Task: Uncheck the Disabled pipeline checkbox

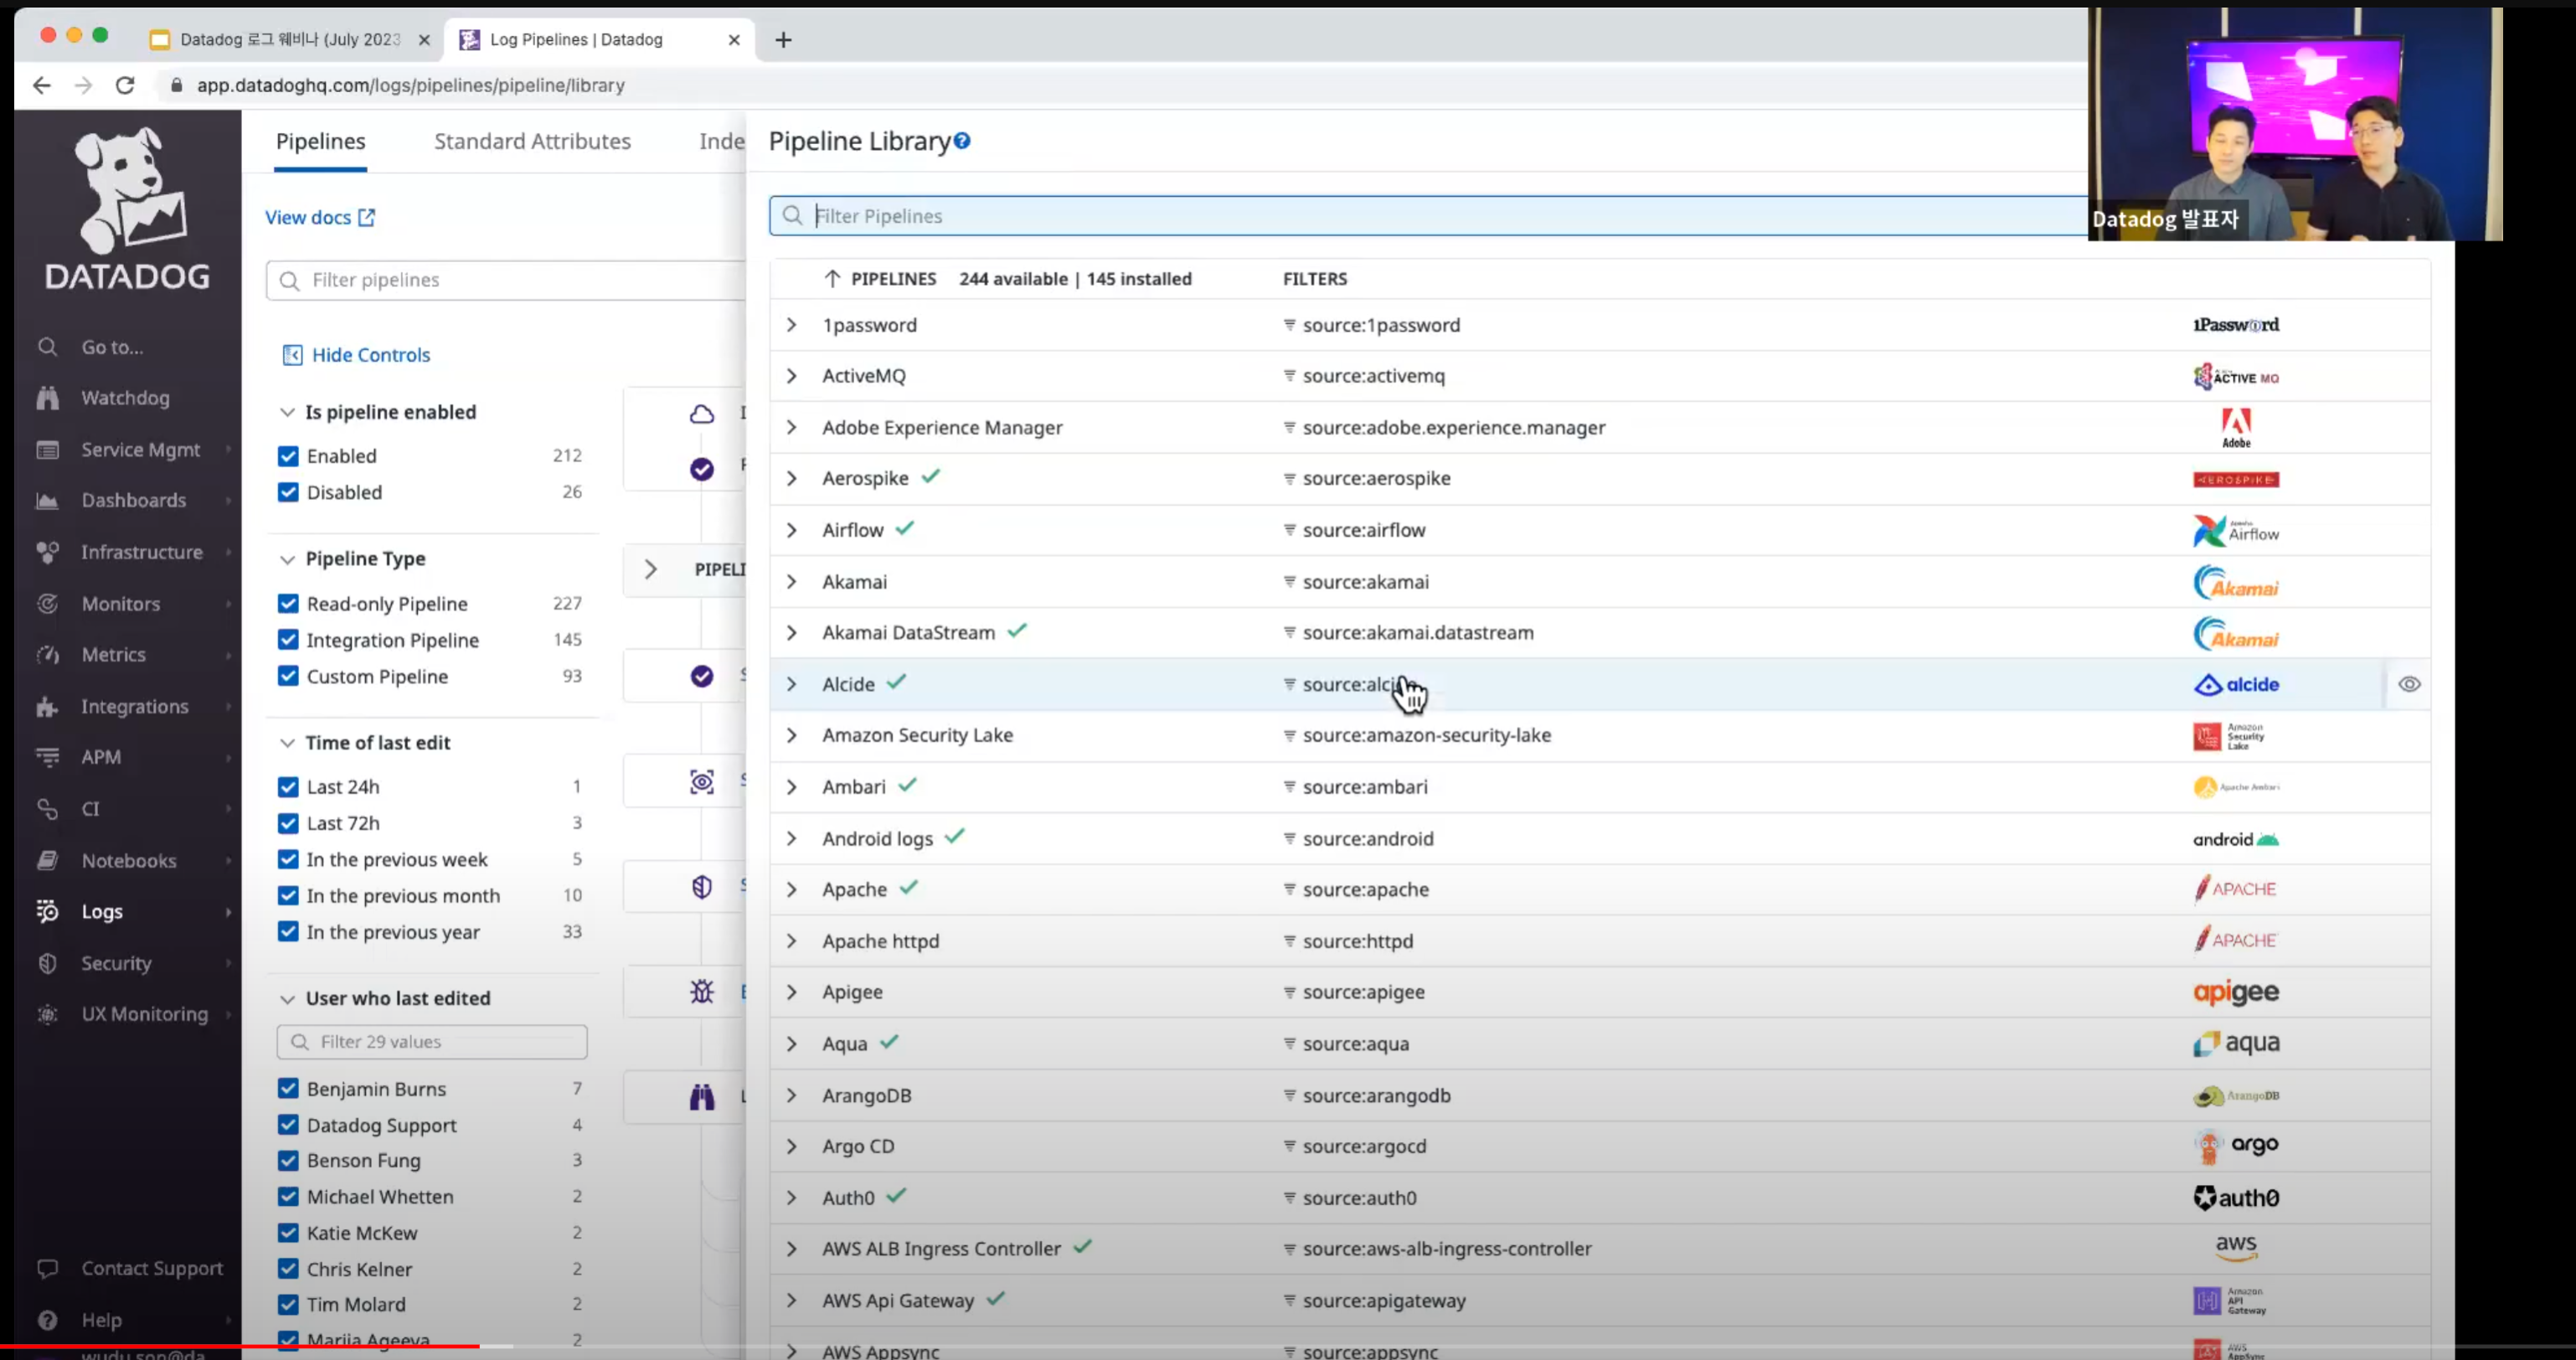Action: pos(288,492)
